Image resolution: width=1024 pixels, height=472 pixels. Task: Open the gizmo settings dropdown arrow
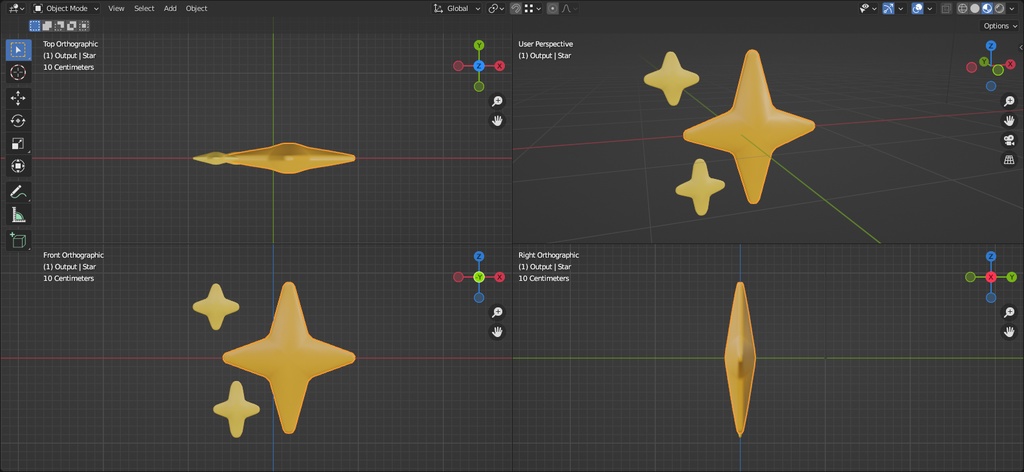click(x=901, y=8)
